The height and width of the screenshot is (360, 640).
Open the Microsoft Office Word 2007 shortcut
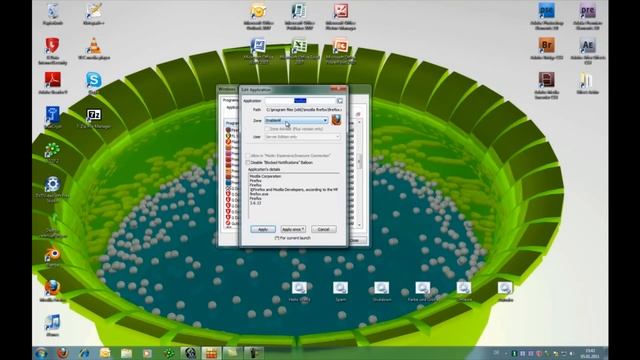(258, 50)
